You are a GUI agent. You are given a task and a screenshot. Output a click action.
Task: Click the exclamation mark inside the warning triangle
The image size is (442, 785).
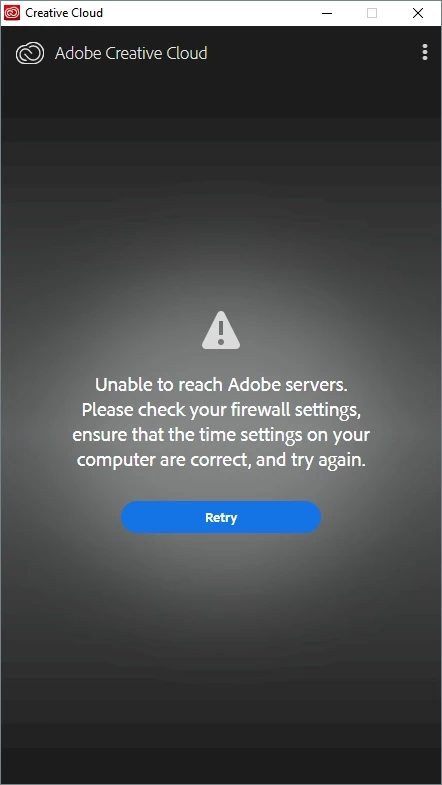coord(221,332)
